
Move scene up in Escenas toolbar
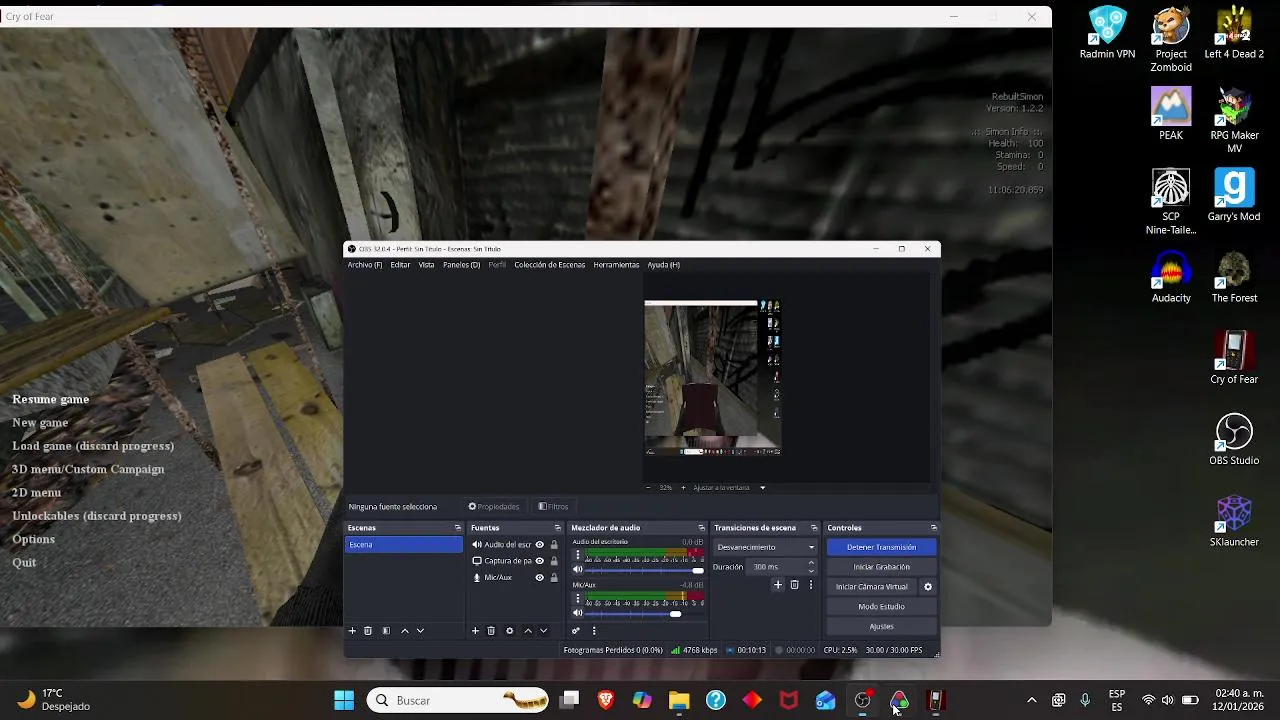[x=404, y=631]
